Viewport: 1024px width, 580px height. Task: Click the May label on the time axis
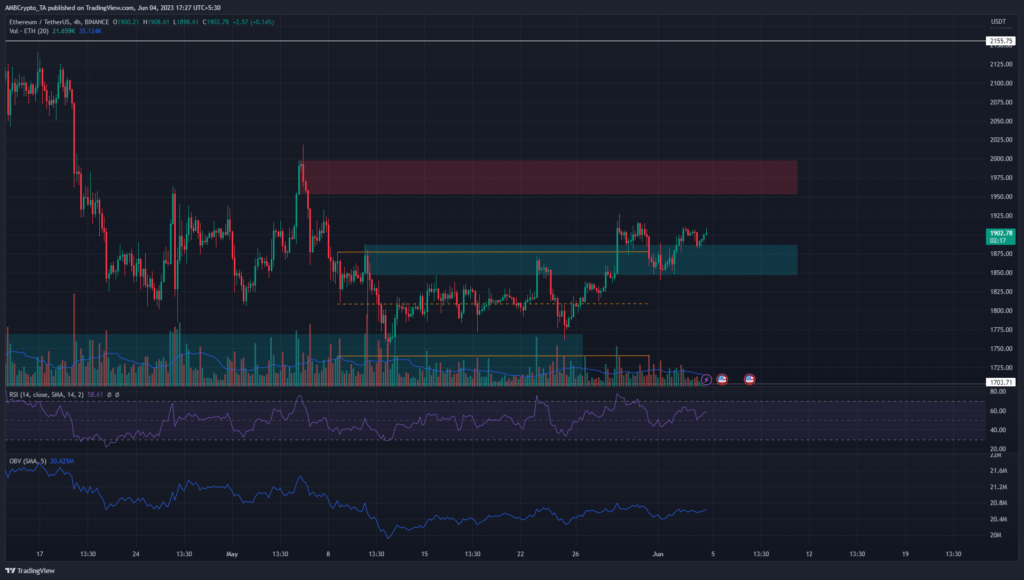tap(232, 552)
